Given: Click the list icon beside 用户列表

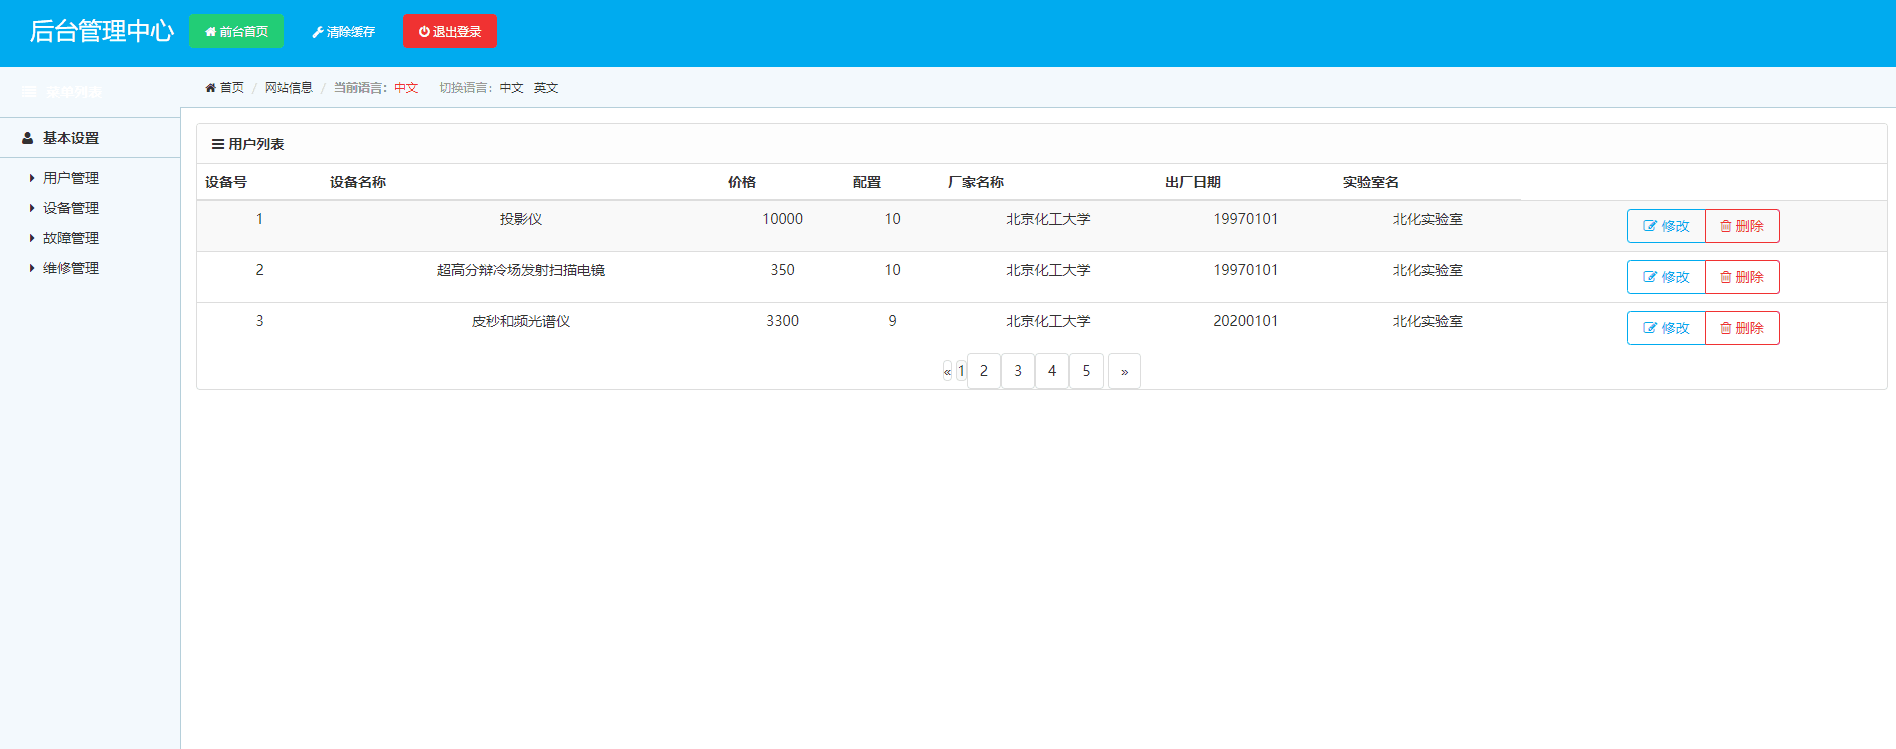Looking at the screenshot, I should click(218, 144).
